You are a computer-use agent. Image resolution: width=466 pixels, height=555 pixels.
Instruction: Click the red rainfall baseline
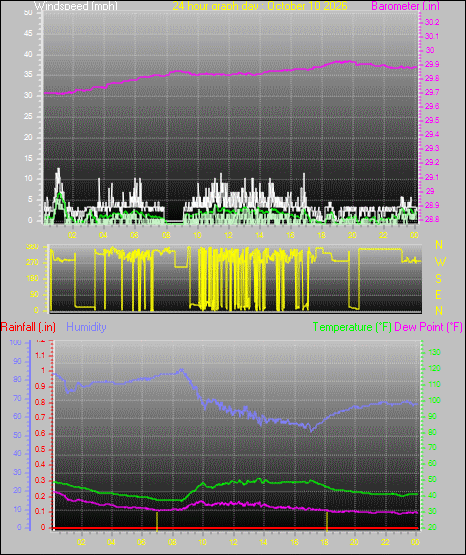tap(236, 528)
